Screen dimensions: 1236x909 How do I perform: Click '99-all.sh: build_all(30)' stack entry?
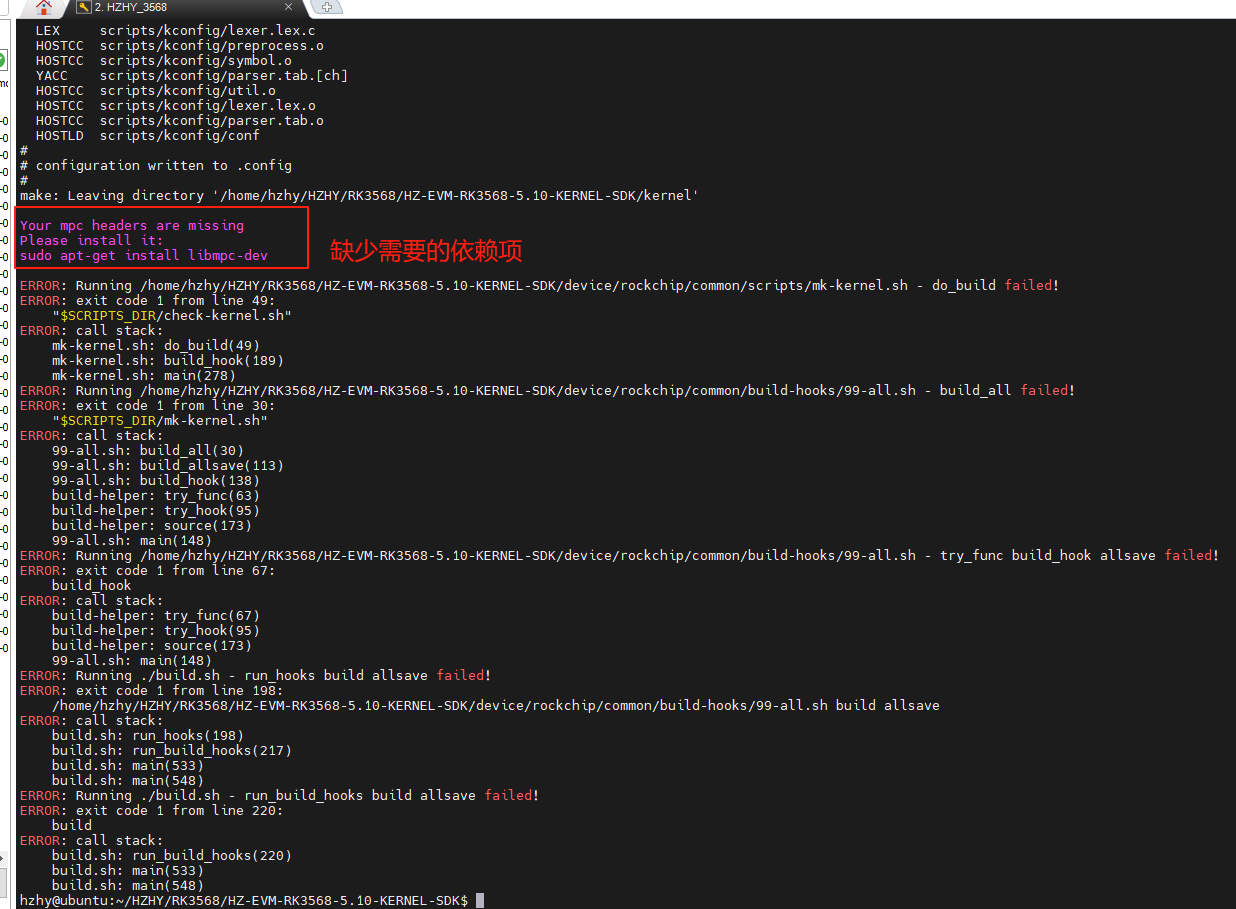[x=148, y=451]
